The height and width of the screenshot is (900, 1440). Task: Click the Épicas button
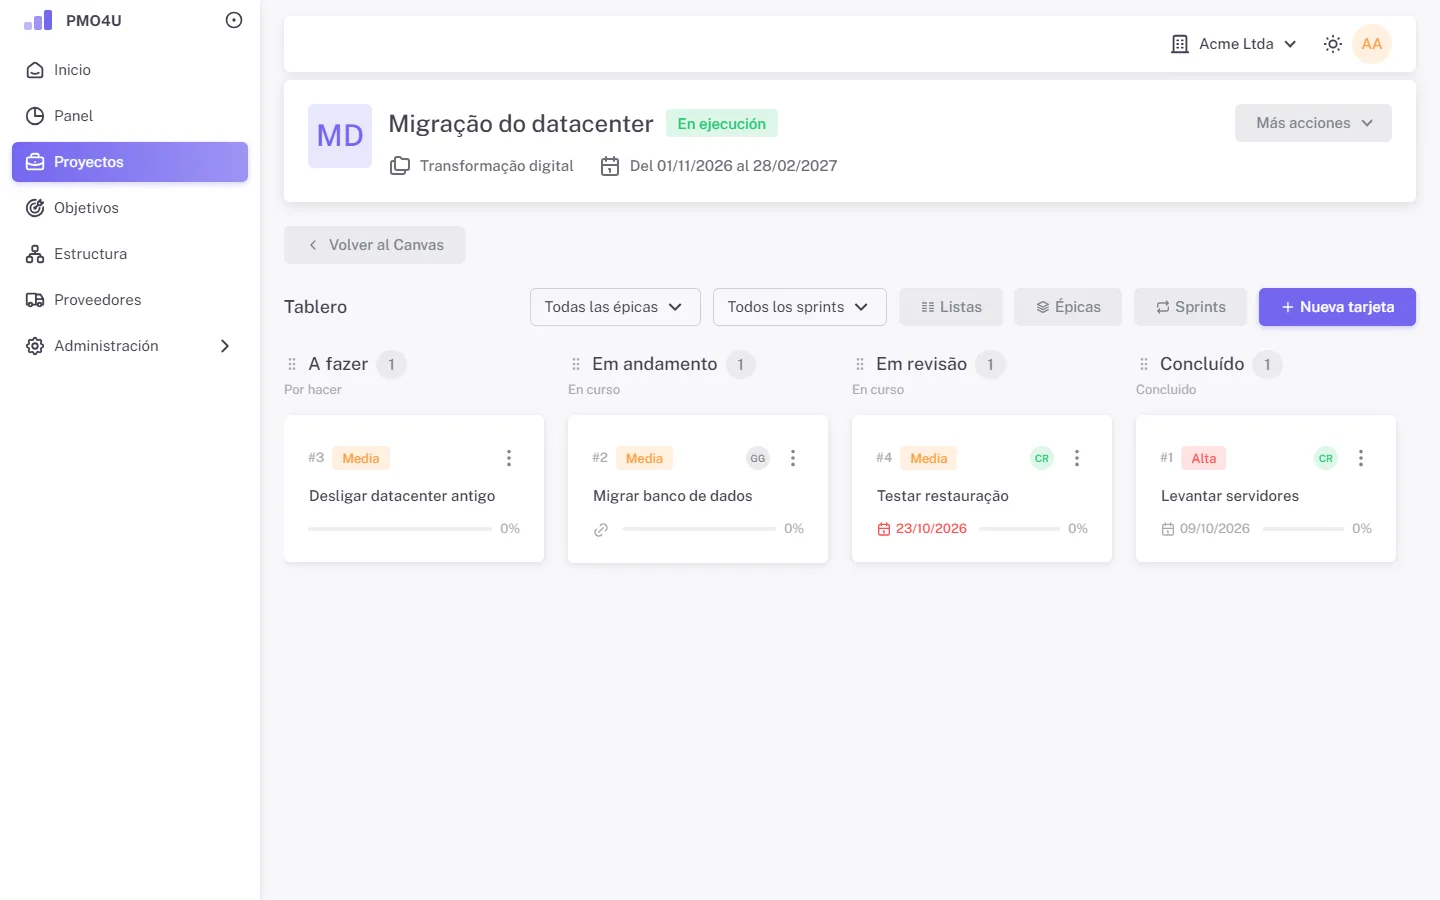1068,307
